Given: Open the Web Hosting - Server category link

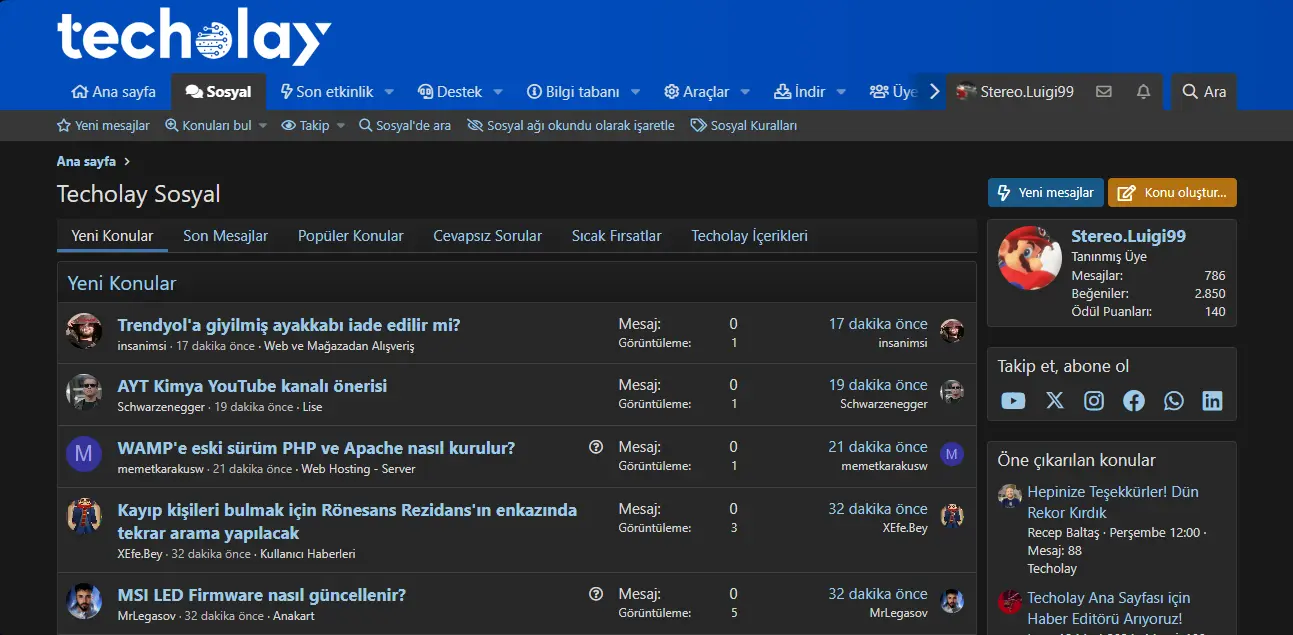Looking at the screenshot, I should (x=358, y=469).
